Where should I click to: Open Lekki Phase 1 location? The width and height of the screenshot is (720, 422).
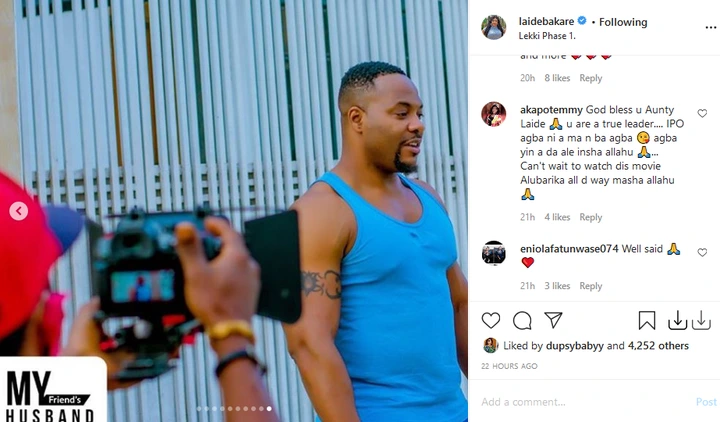tap(547, 36)
